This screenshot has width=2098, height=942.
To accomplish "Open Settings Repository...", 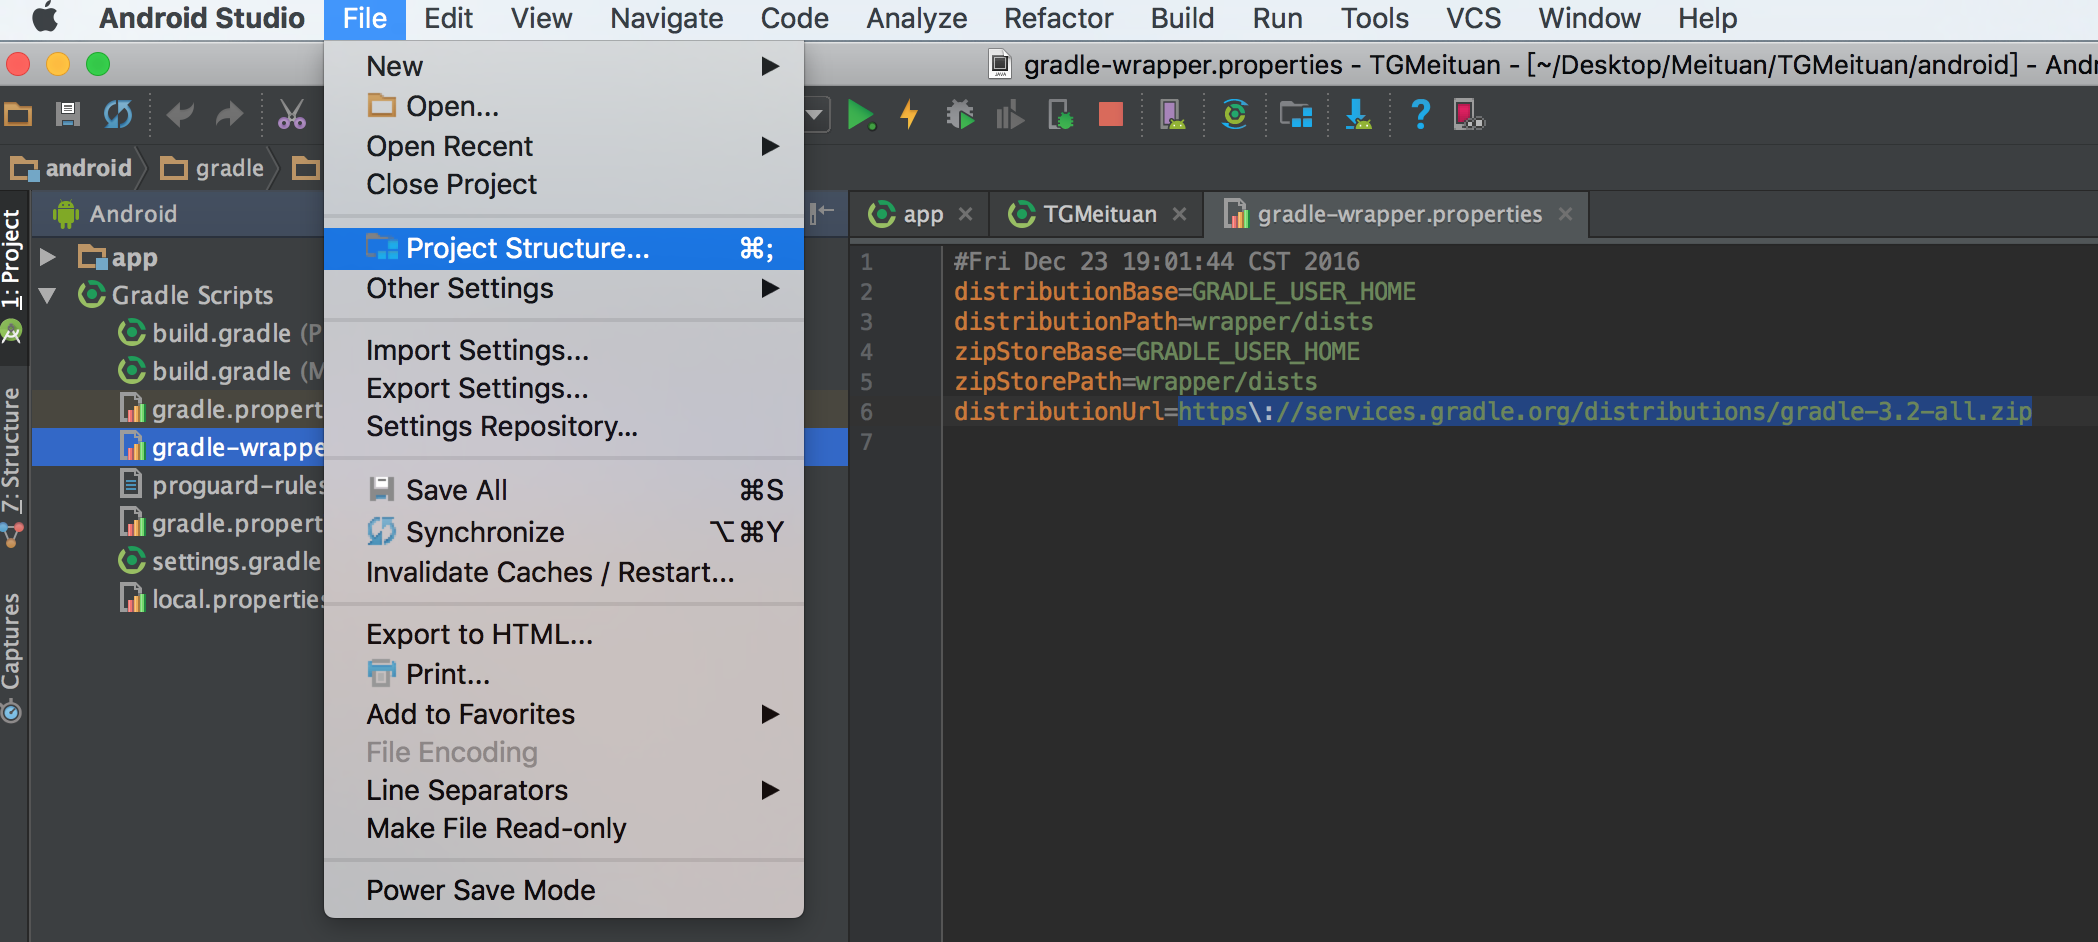I will click(x=564, y=426).
